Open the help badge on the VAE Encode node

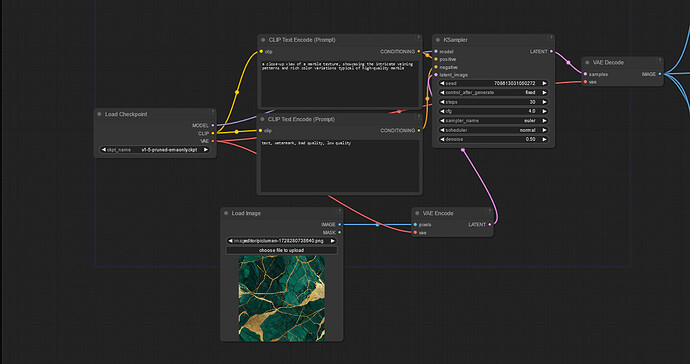[x=489, y=211]
